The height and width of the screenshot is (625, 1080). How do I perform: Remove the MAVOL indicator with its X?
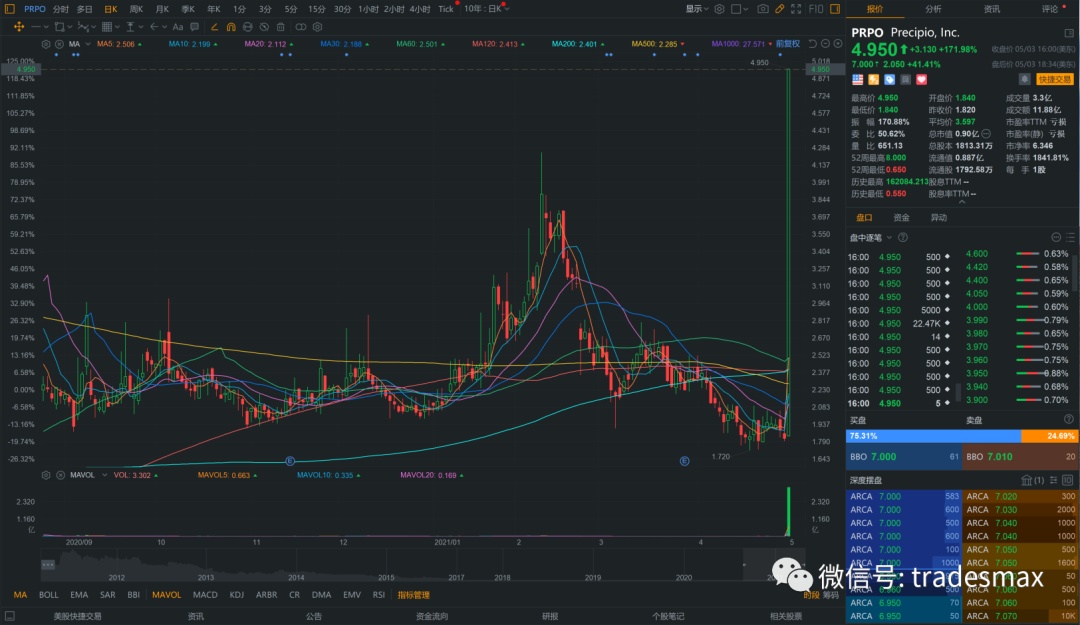tap(59, 475)
